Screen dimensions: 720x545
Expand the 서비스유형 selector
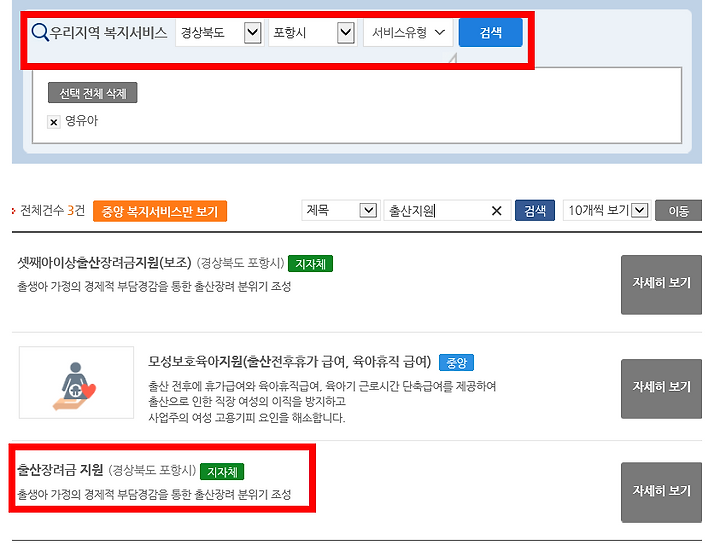[x=408, y=33]
